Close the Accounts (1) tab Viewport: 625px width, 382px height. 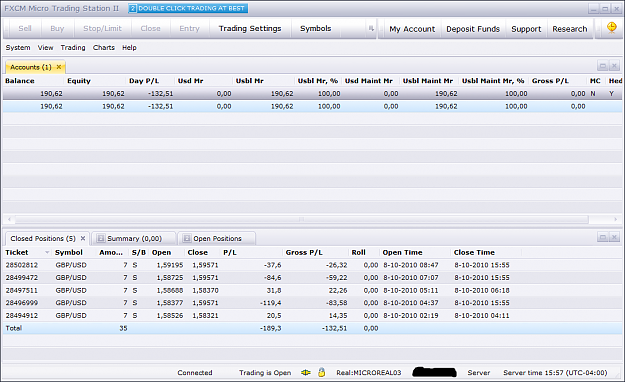click(x=59, y=67)
